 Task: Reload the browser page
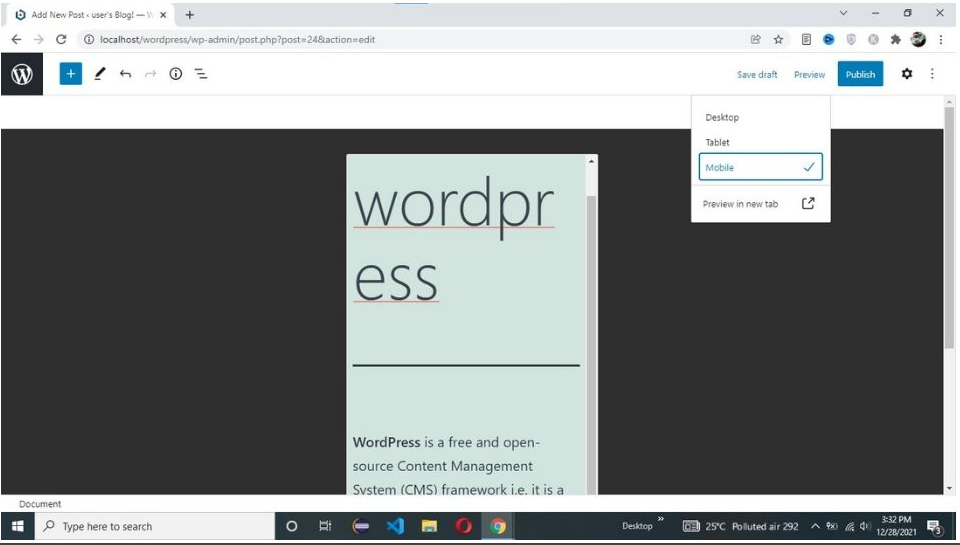[61, 39]
